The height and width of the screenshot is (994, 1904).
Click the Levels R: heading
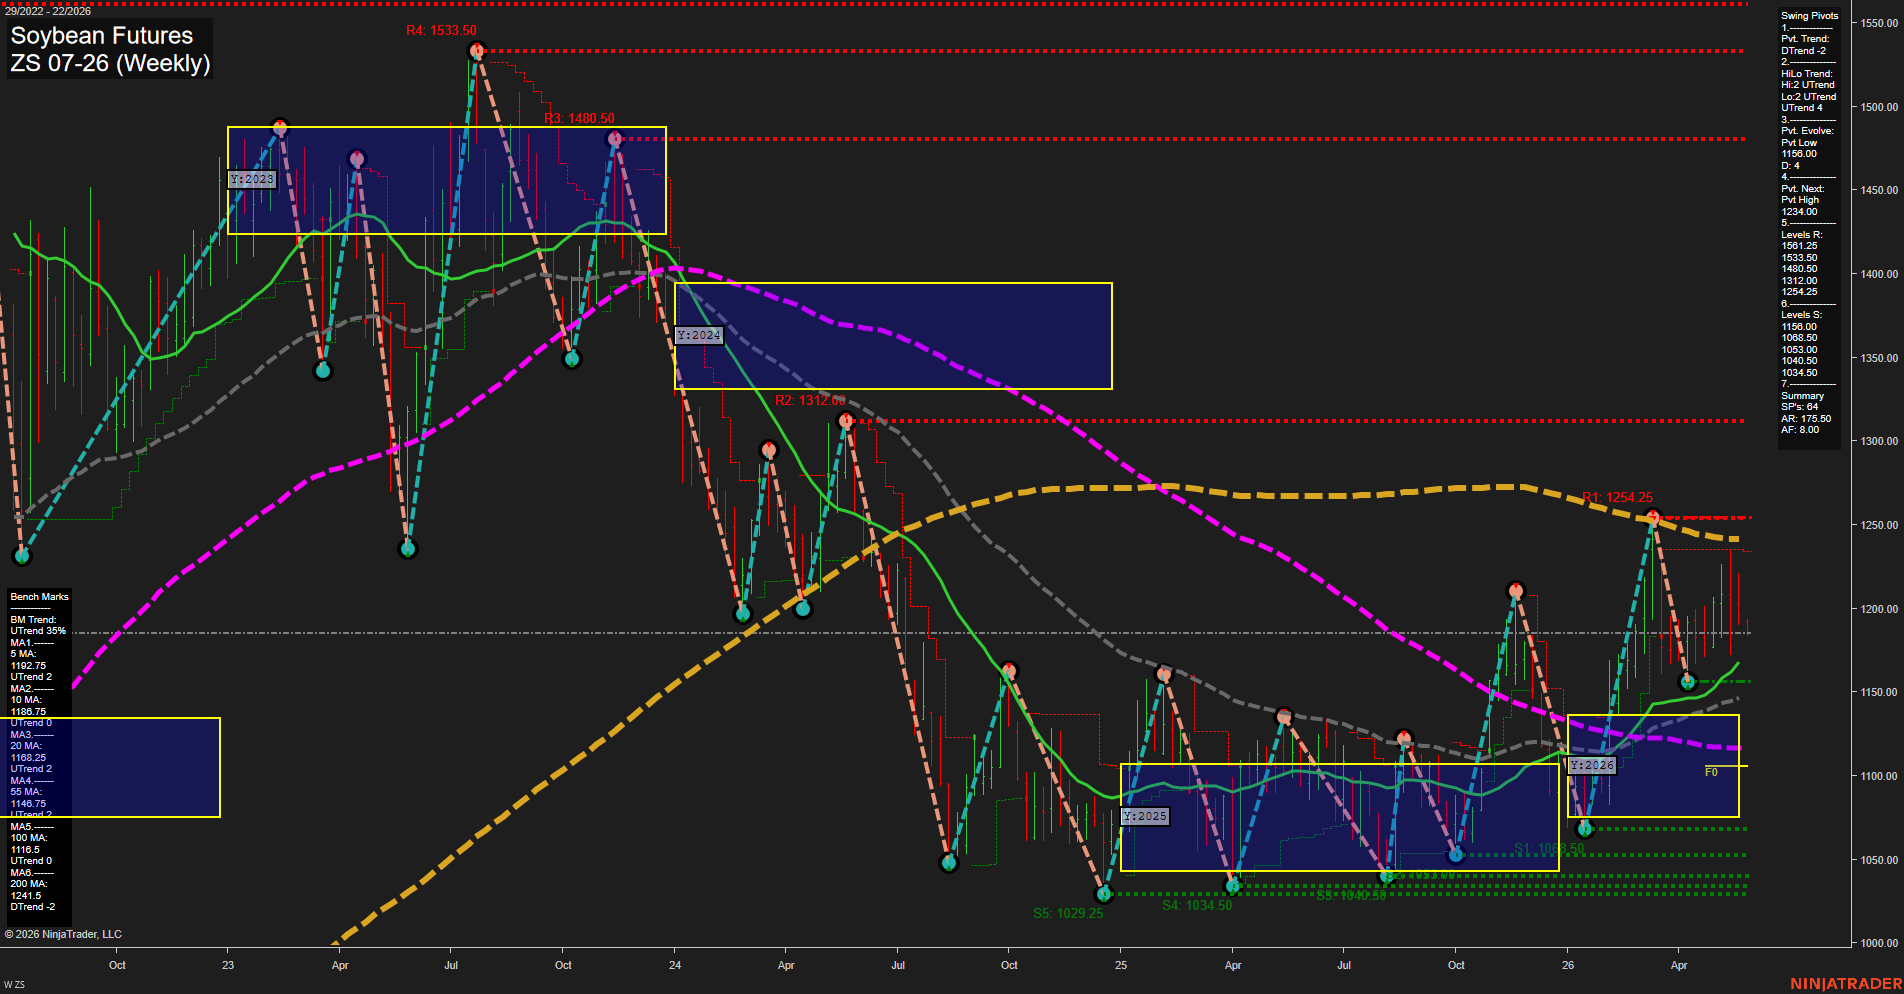[x=1801, y=235]
